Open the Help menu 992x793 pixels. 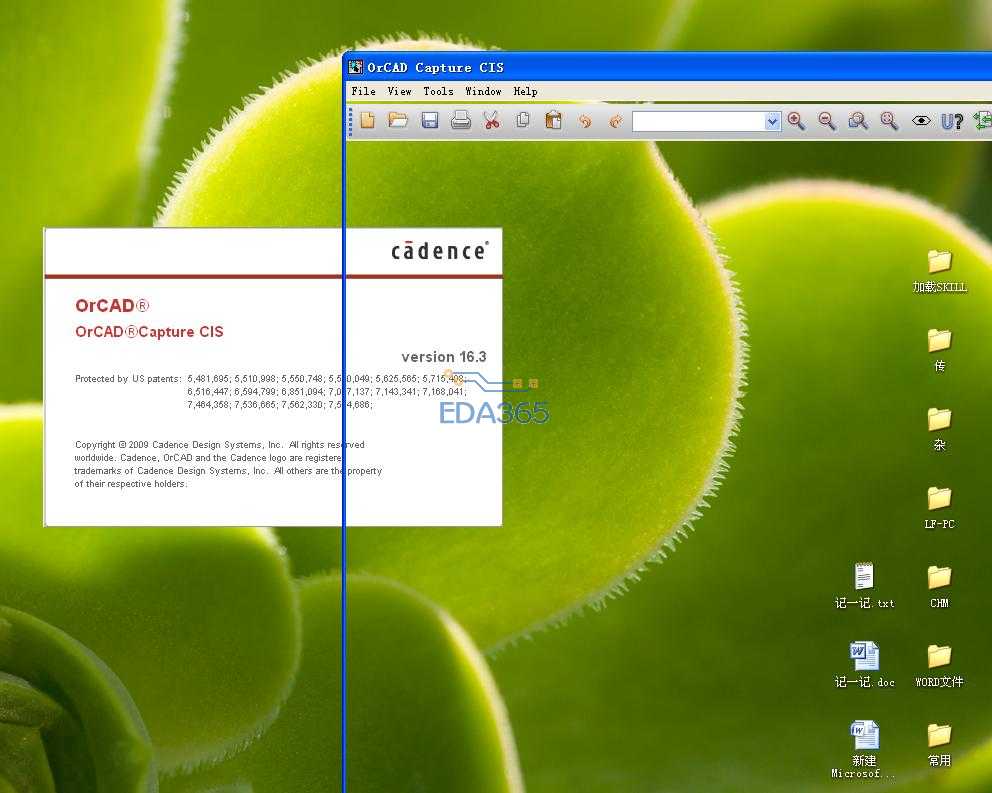pos(525,91)
